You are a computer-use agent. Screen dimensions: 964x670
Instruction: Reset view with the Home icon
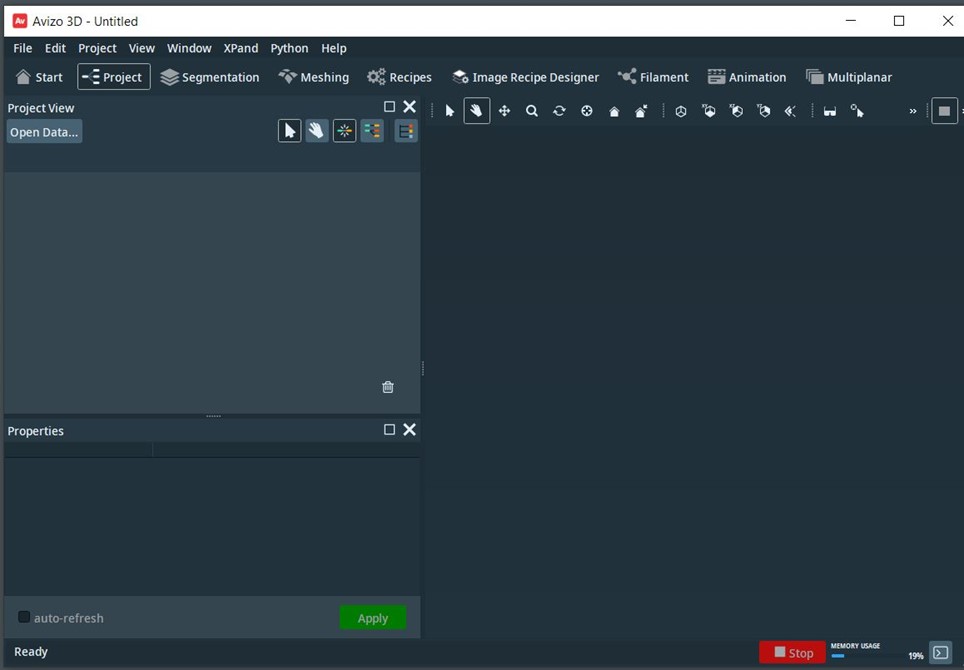click(614, 111)
